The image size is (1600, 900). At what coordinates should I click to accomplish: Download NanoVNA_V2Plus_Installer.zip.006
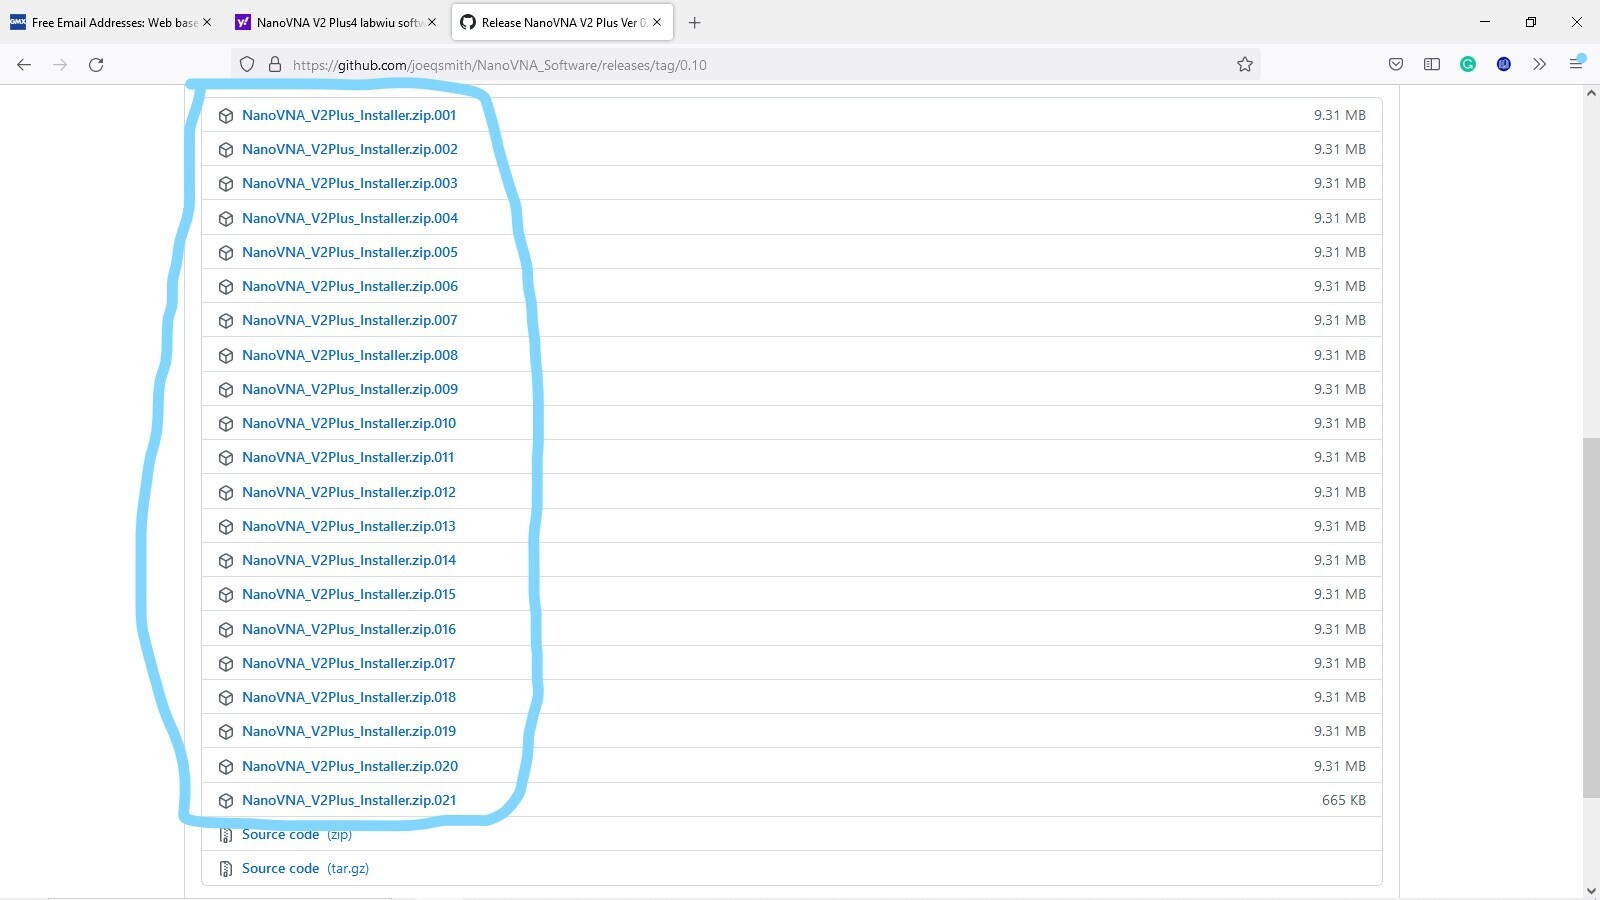coord(350,286)
